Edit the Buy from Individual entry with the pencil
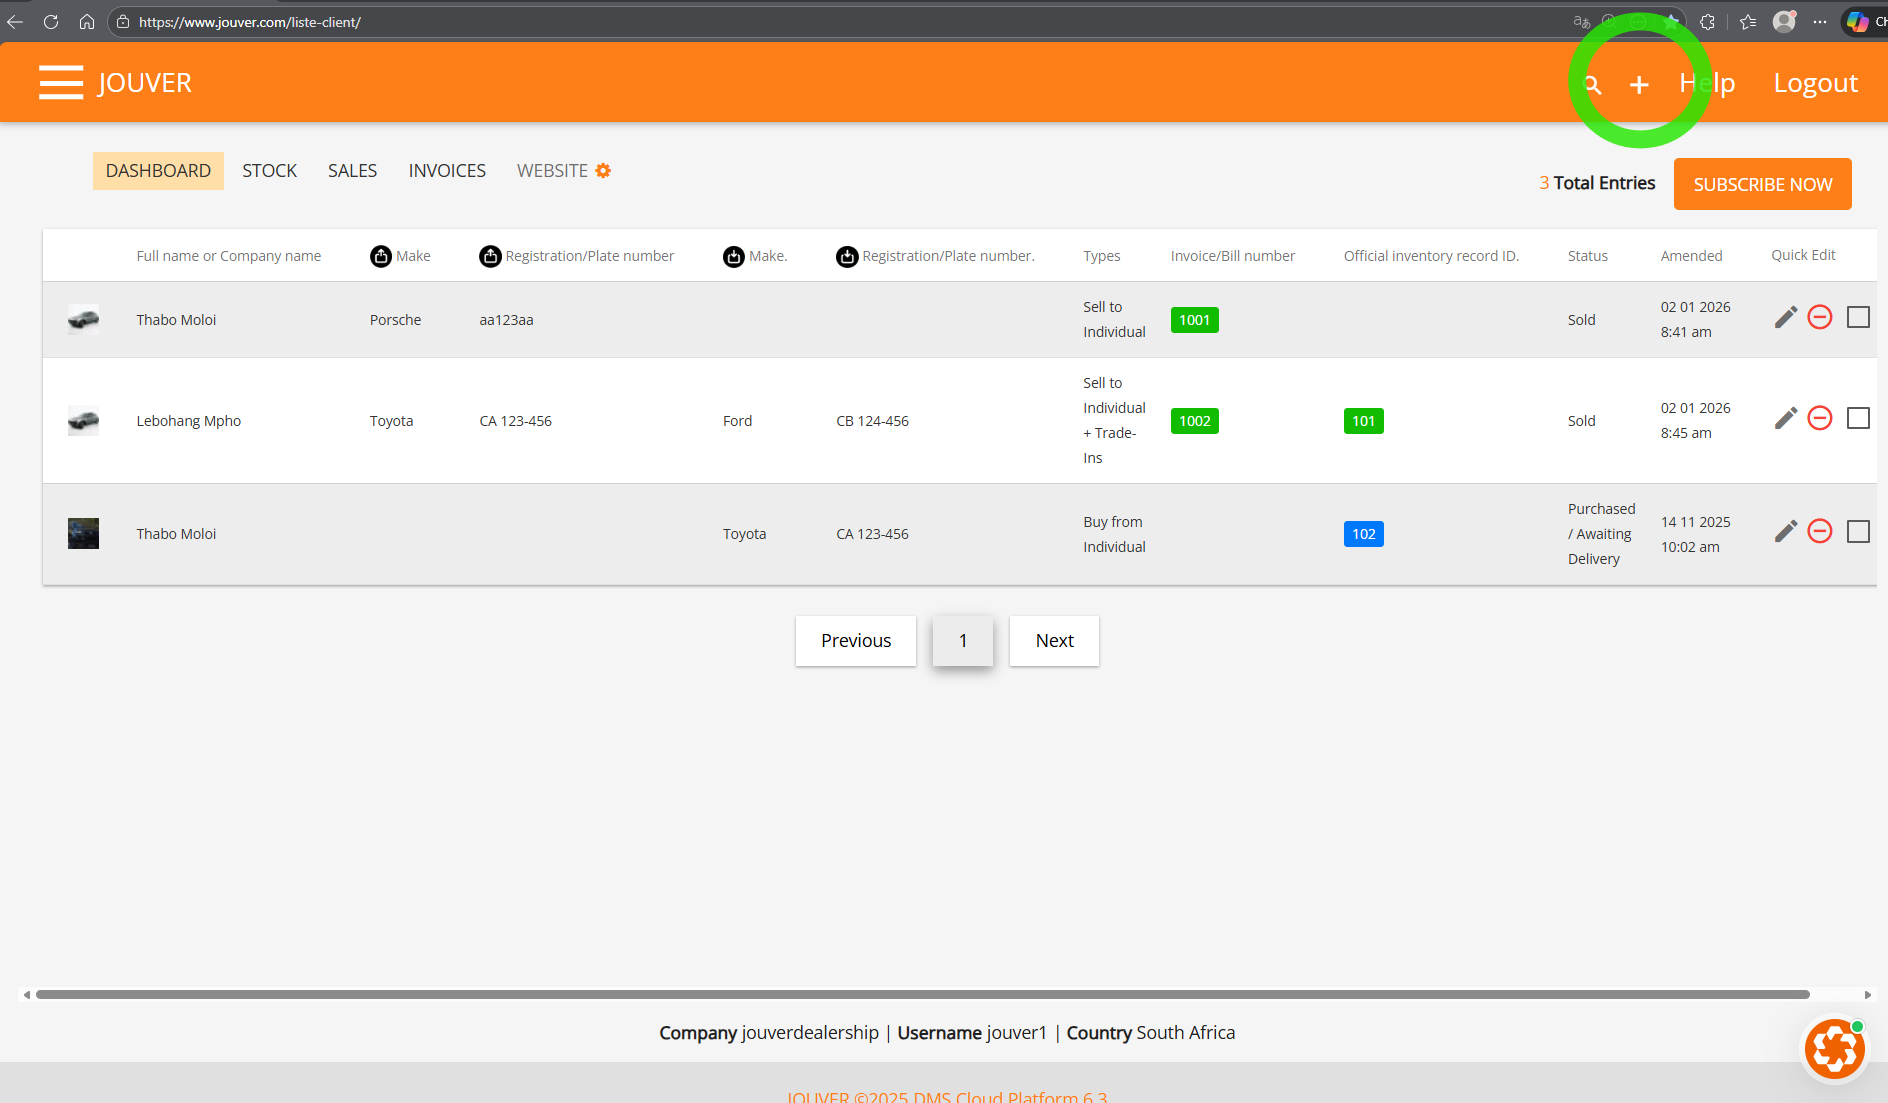The height and width of the screenshot is (1103, 1888). click(1786, 531)
